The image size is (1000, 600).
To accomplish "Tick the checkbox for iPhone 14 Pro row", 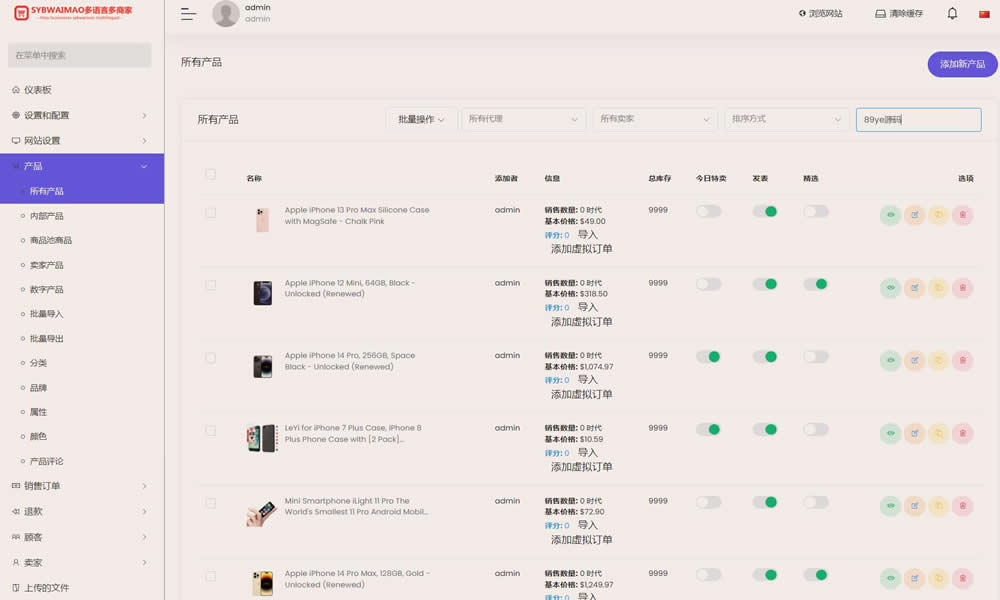I will 210,358.
